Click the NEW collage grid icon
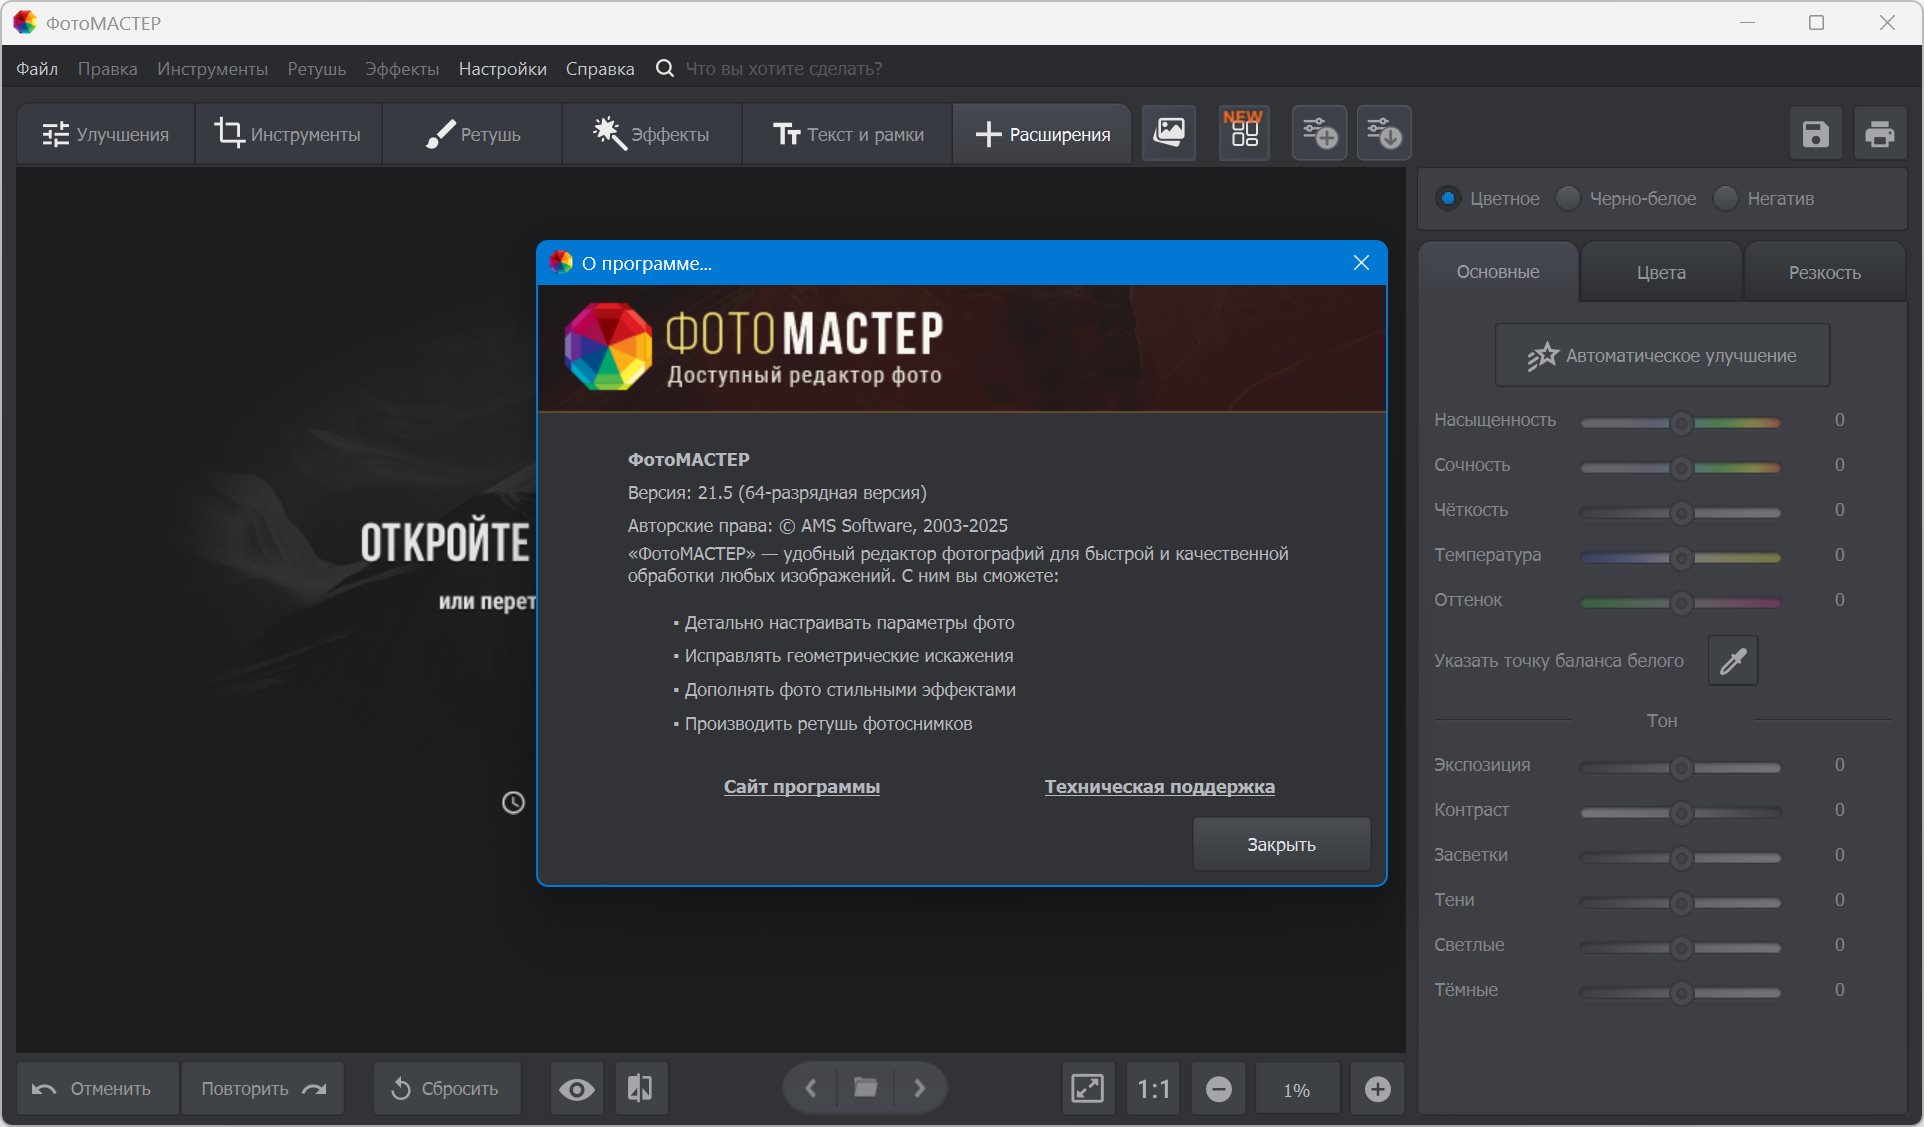Image resolution: width=1924 pixels, height=1127 pixels. [x=1244, y=133]
